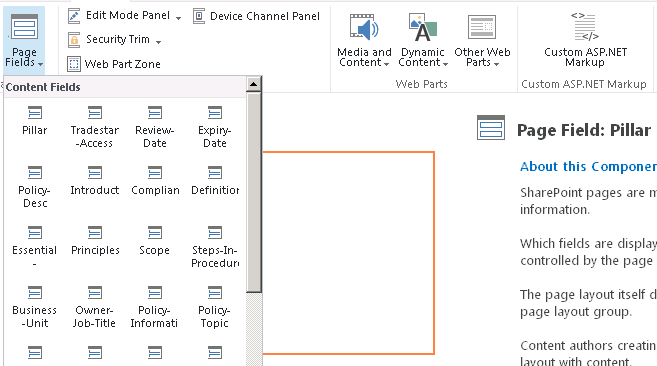Insert a Web Part Zone
This screenshot has height=366, width=657.
pyautogui.click(x=114, y=64)
